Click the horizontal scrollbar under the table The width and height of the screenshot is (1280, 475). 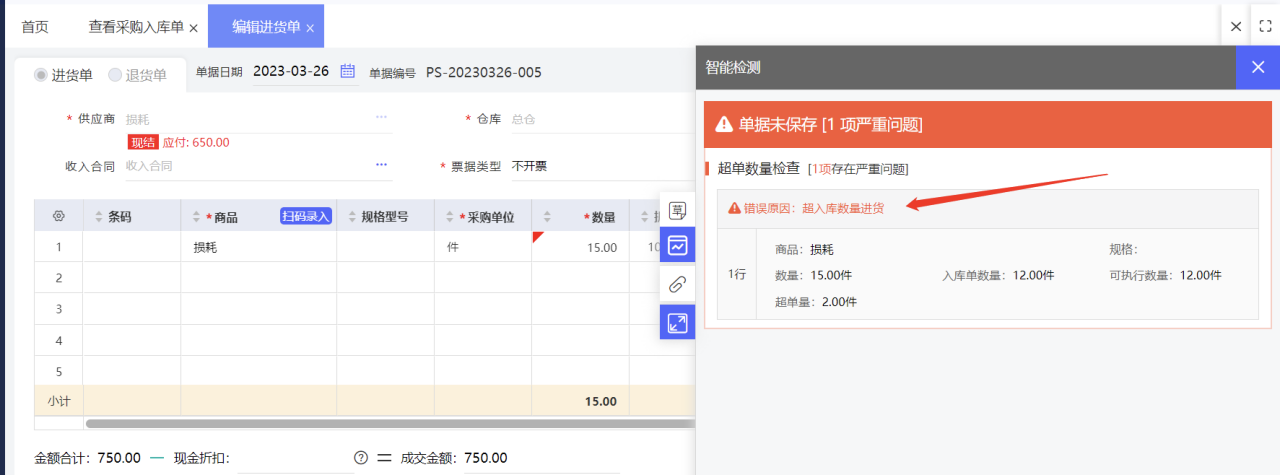pyautogui.click(x=390, y=423)
